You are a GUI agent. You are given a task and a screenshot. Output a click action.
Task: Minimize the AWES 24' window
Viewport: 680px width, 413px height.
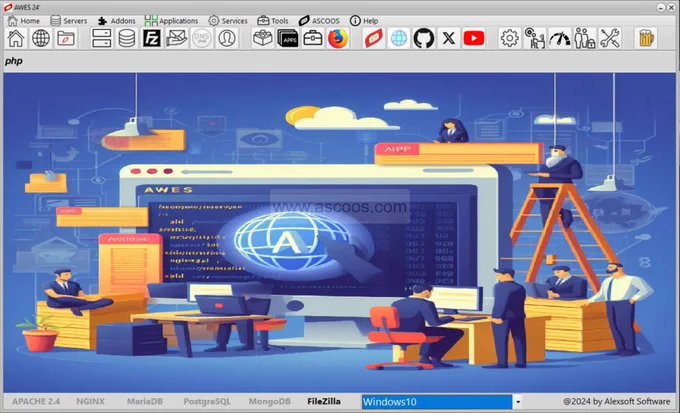click(660, 7)
